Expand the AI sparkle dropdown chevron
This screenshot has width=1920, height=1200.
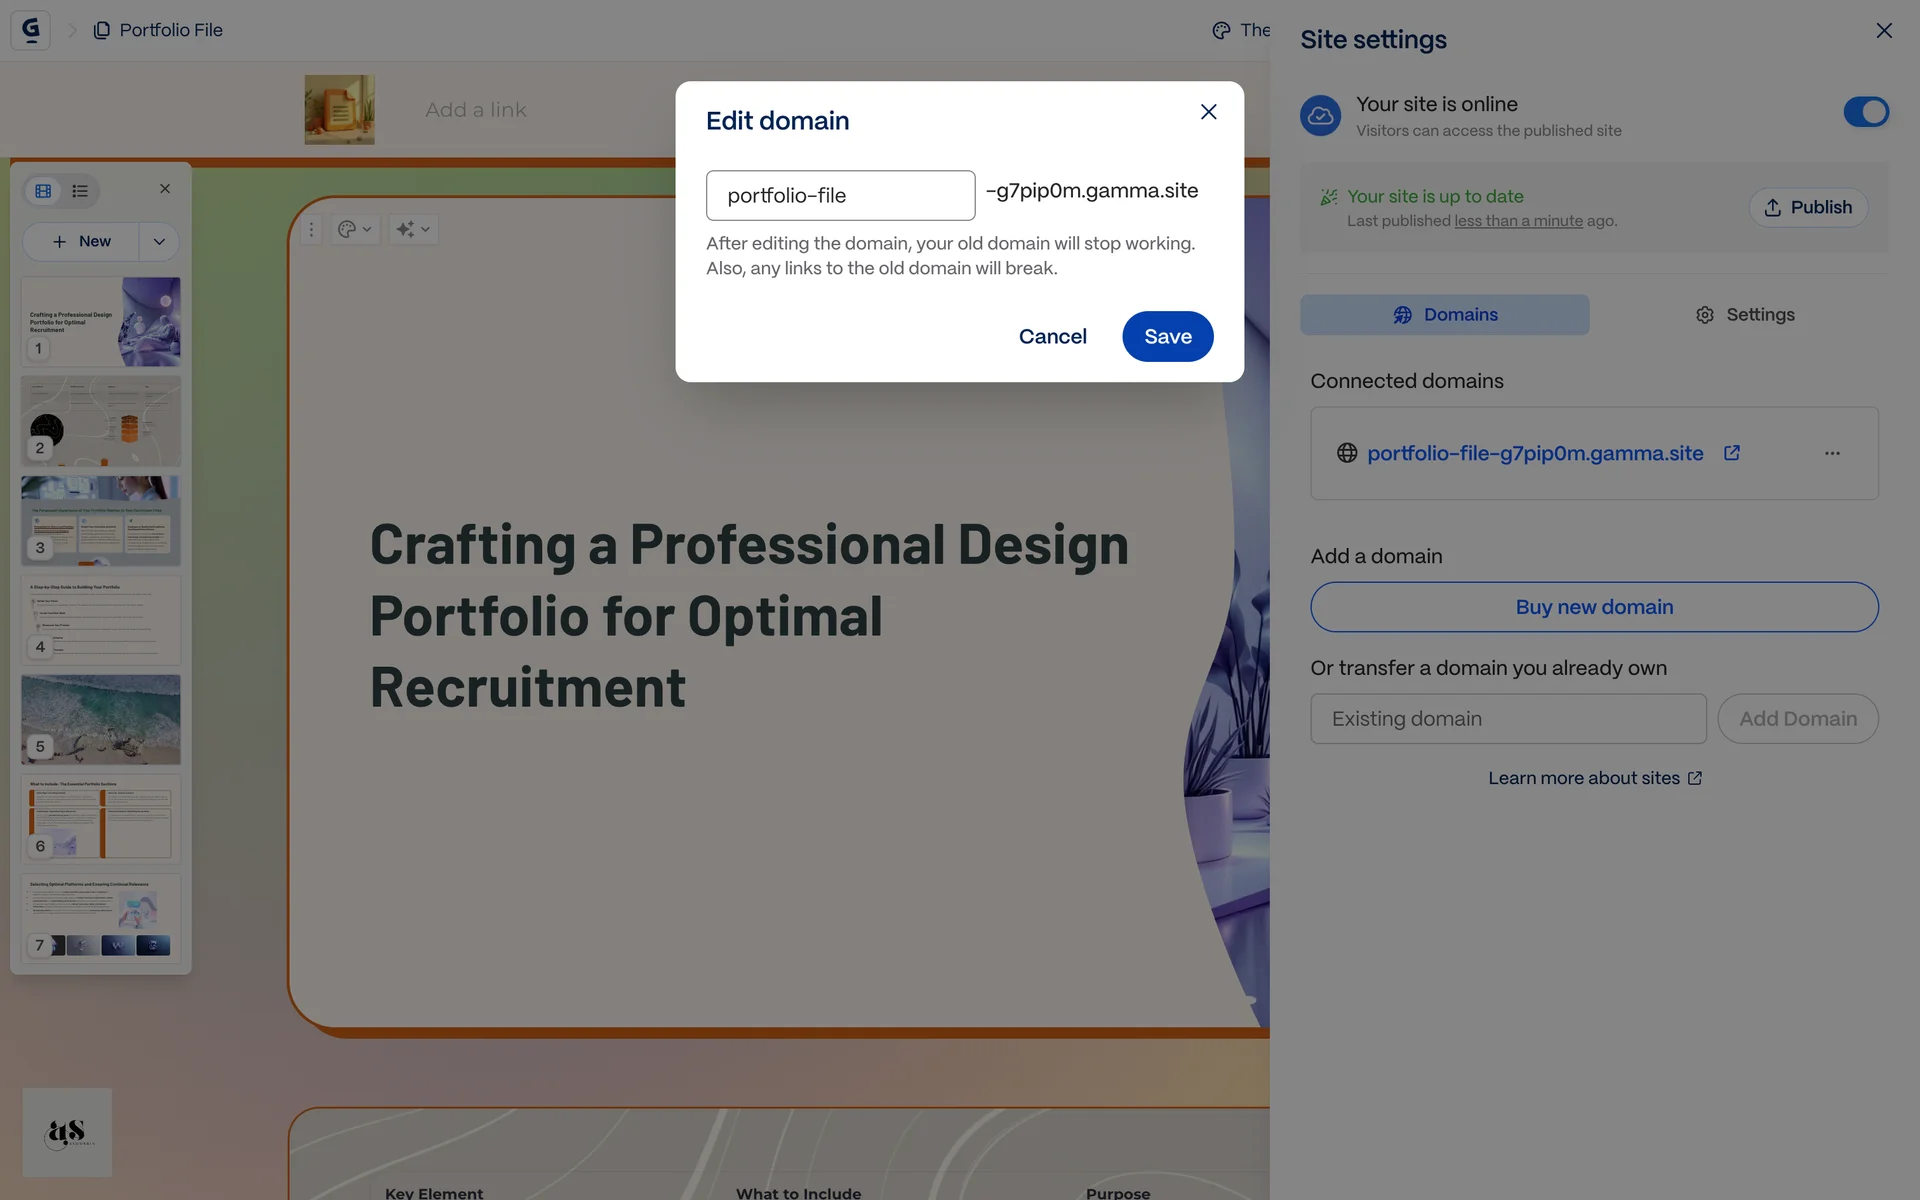click(x=426, y=230)
